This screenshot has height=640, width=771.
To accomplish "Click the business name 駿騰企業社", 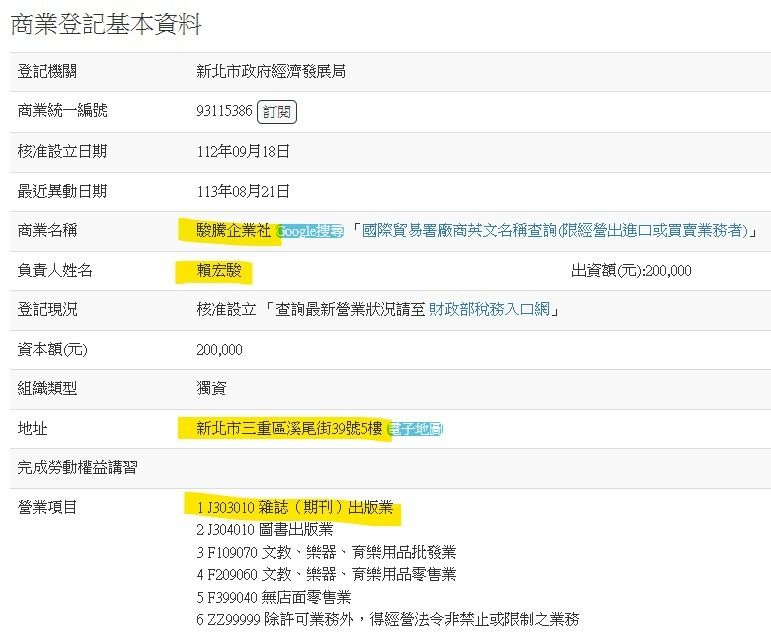I will click(x=233, y=230).
